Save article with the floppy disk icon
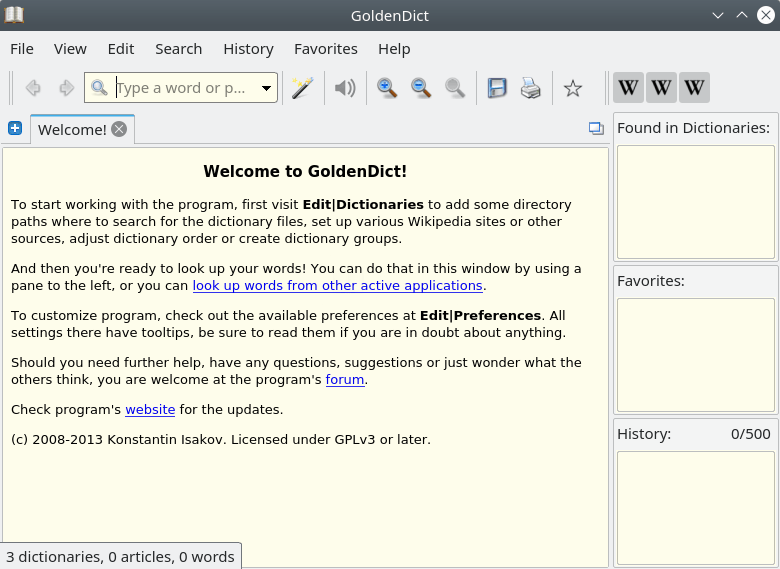This screenshot has width=780, height=569. [496, 88]
